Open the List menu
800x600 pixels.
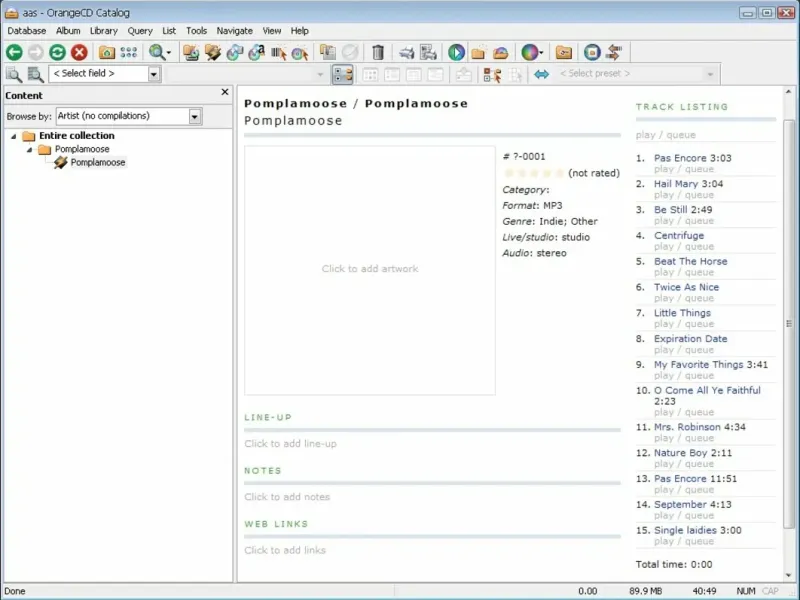point(169,31)
